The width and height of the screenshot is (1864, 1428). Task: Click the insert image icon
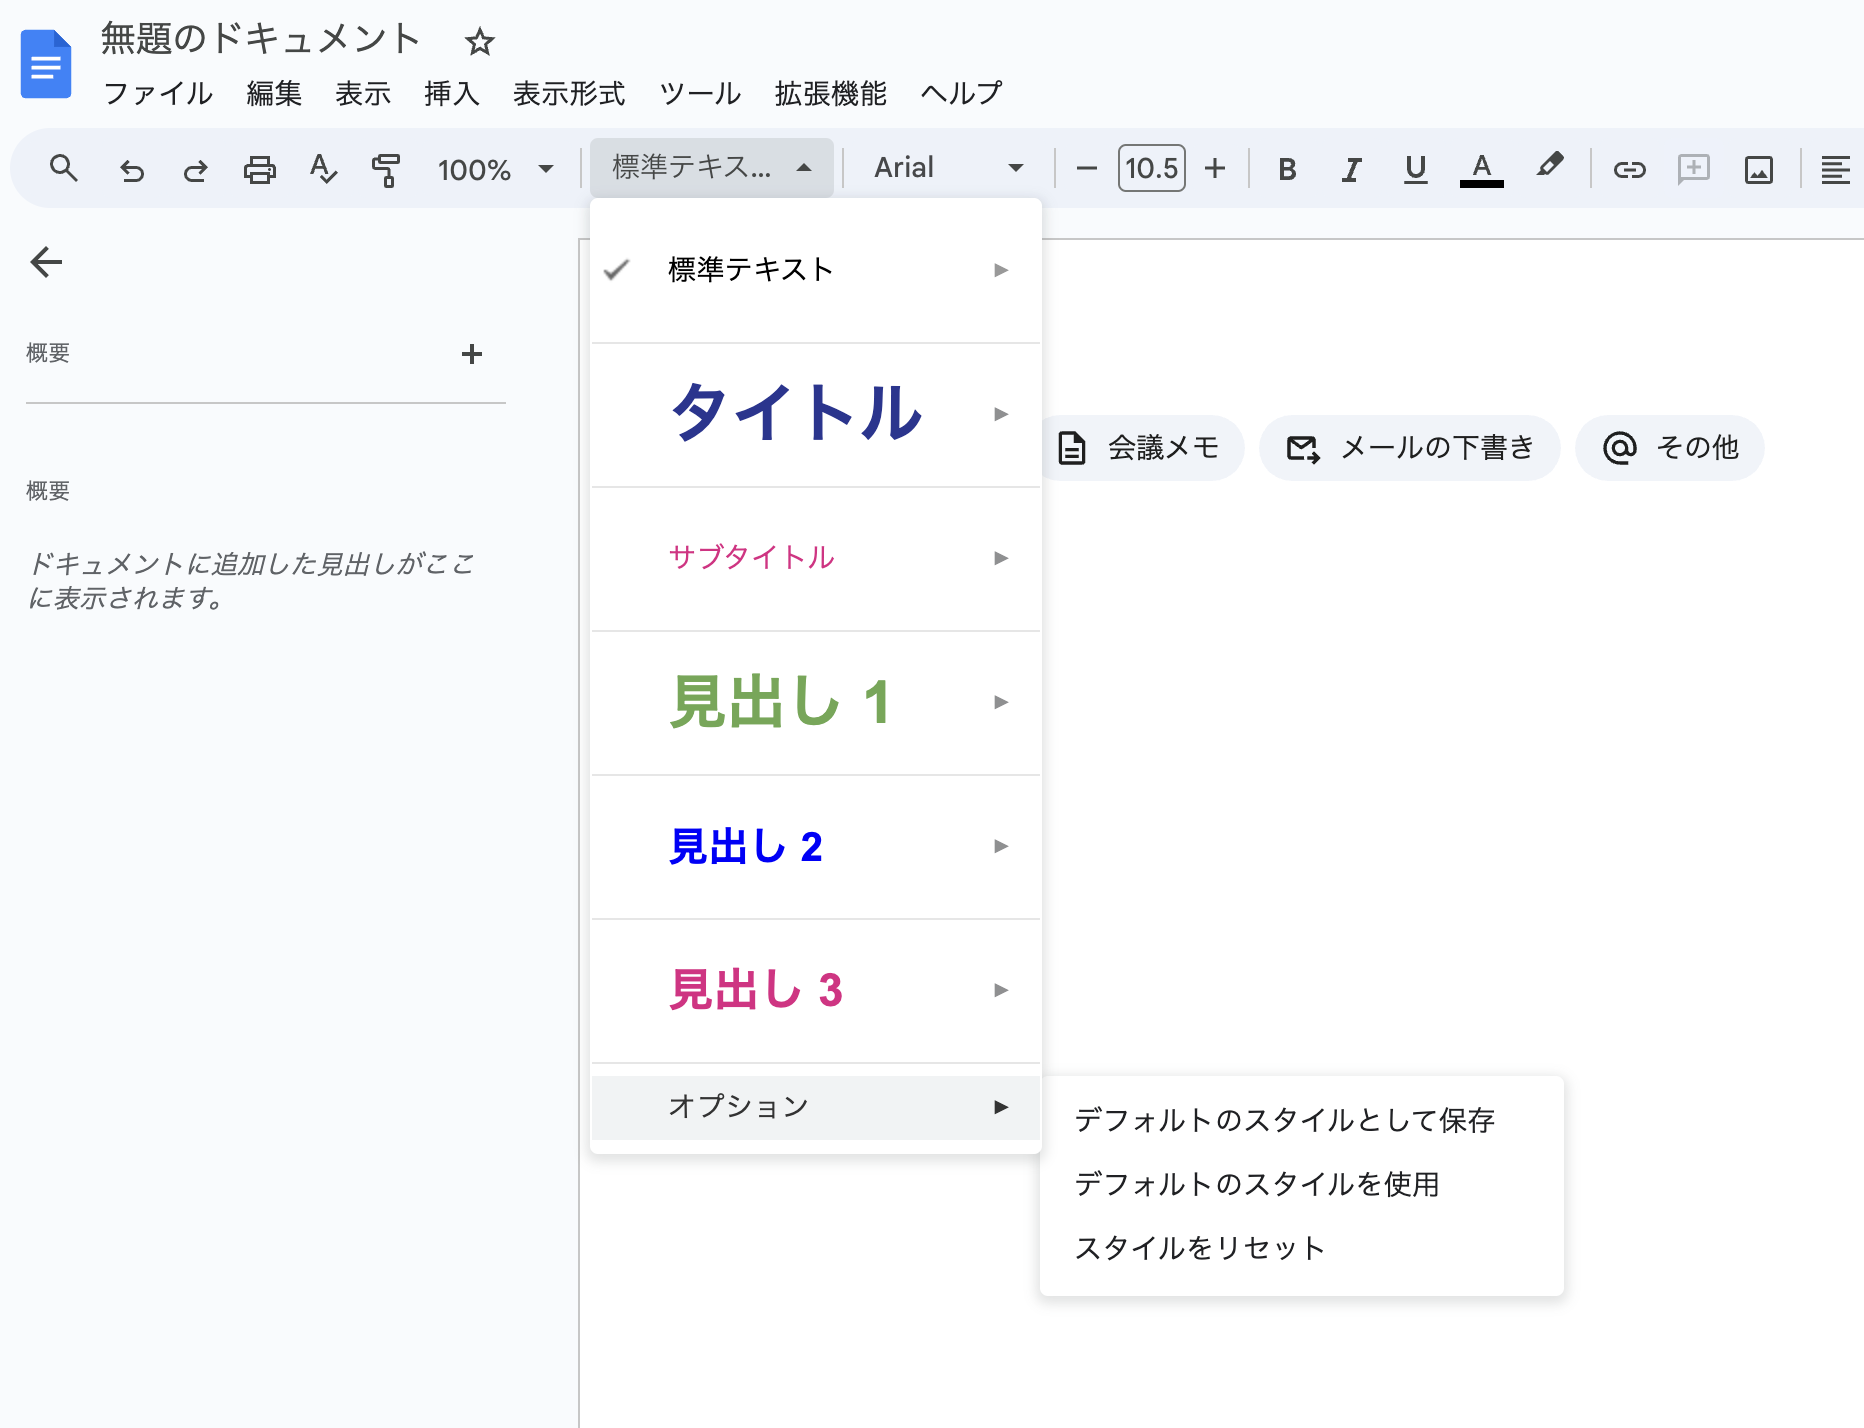(1759, 169)
